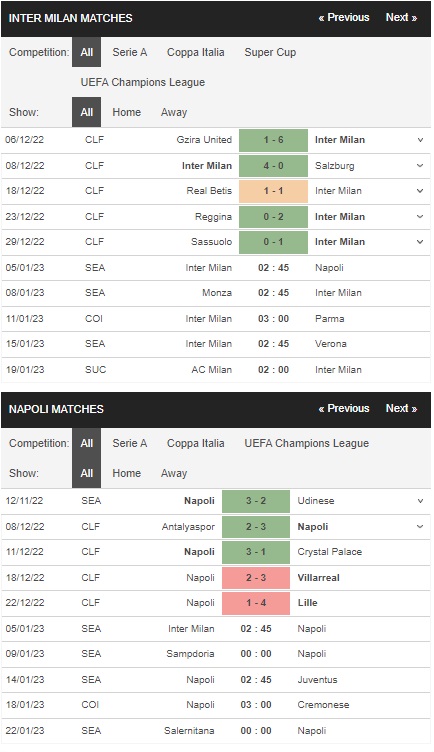434x752 pixels.
Task: Expand the Sassuolo match row chevron
Action: click(420, 242)
